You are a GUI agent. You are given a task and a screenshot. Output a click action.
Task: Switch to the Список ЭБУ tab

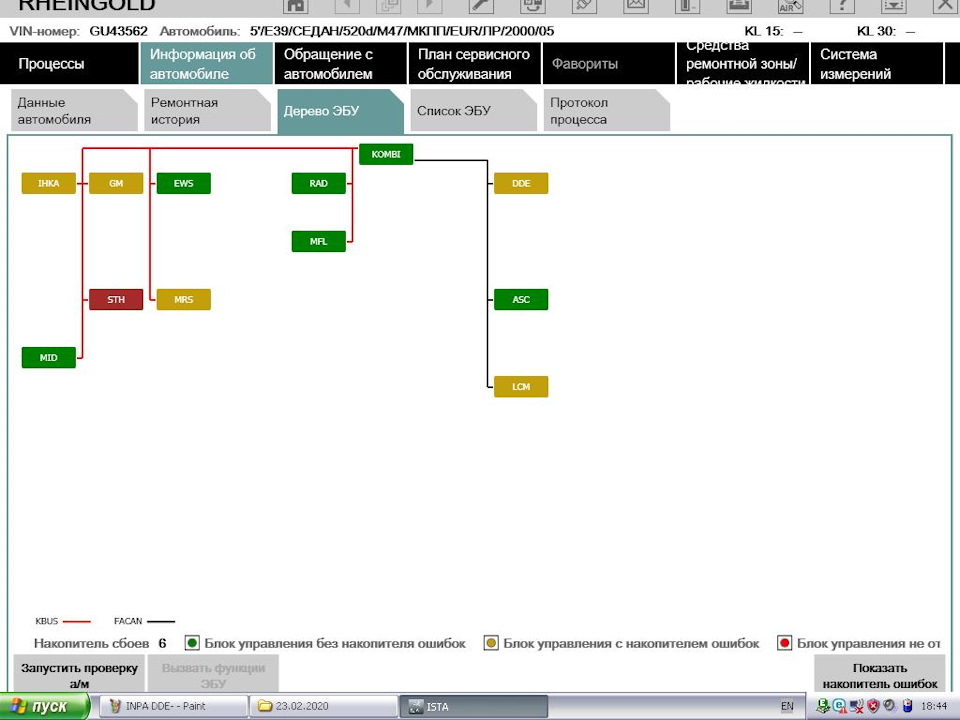tap(474, 110)
